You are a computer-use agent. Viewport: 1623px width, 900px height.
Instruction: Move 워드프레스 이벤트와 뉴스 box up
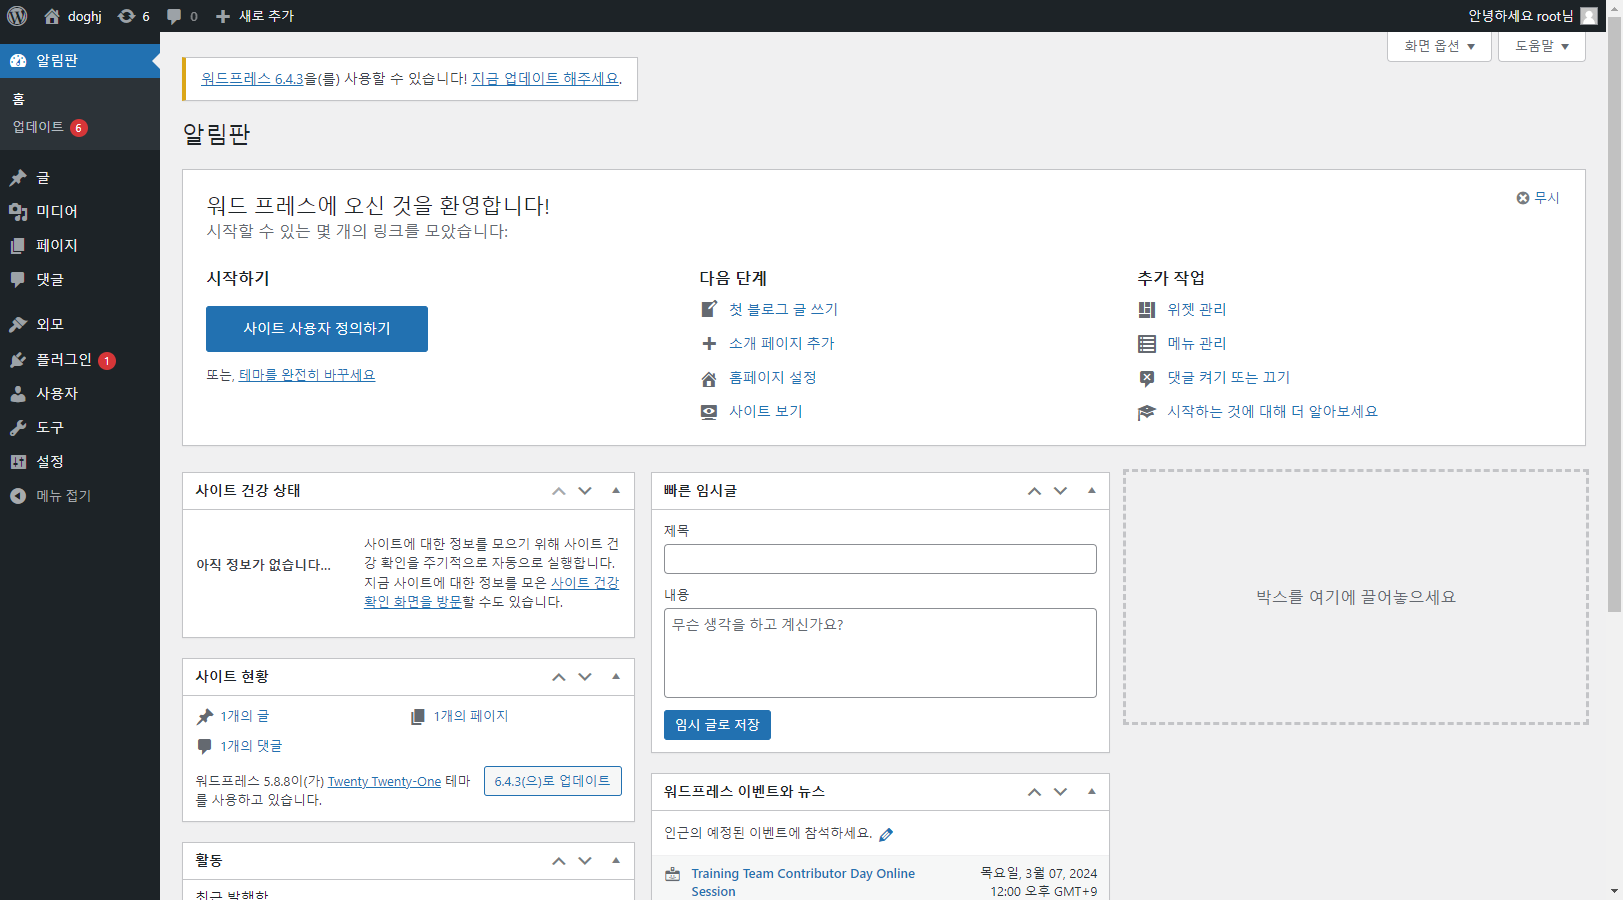tap(1035, 792)
